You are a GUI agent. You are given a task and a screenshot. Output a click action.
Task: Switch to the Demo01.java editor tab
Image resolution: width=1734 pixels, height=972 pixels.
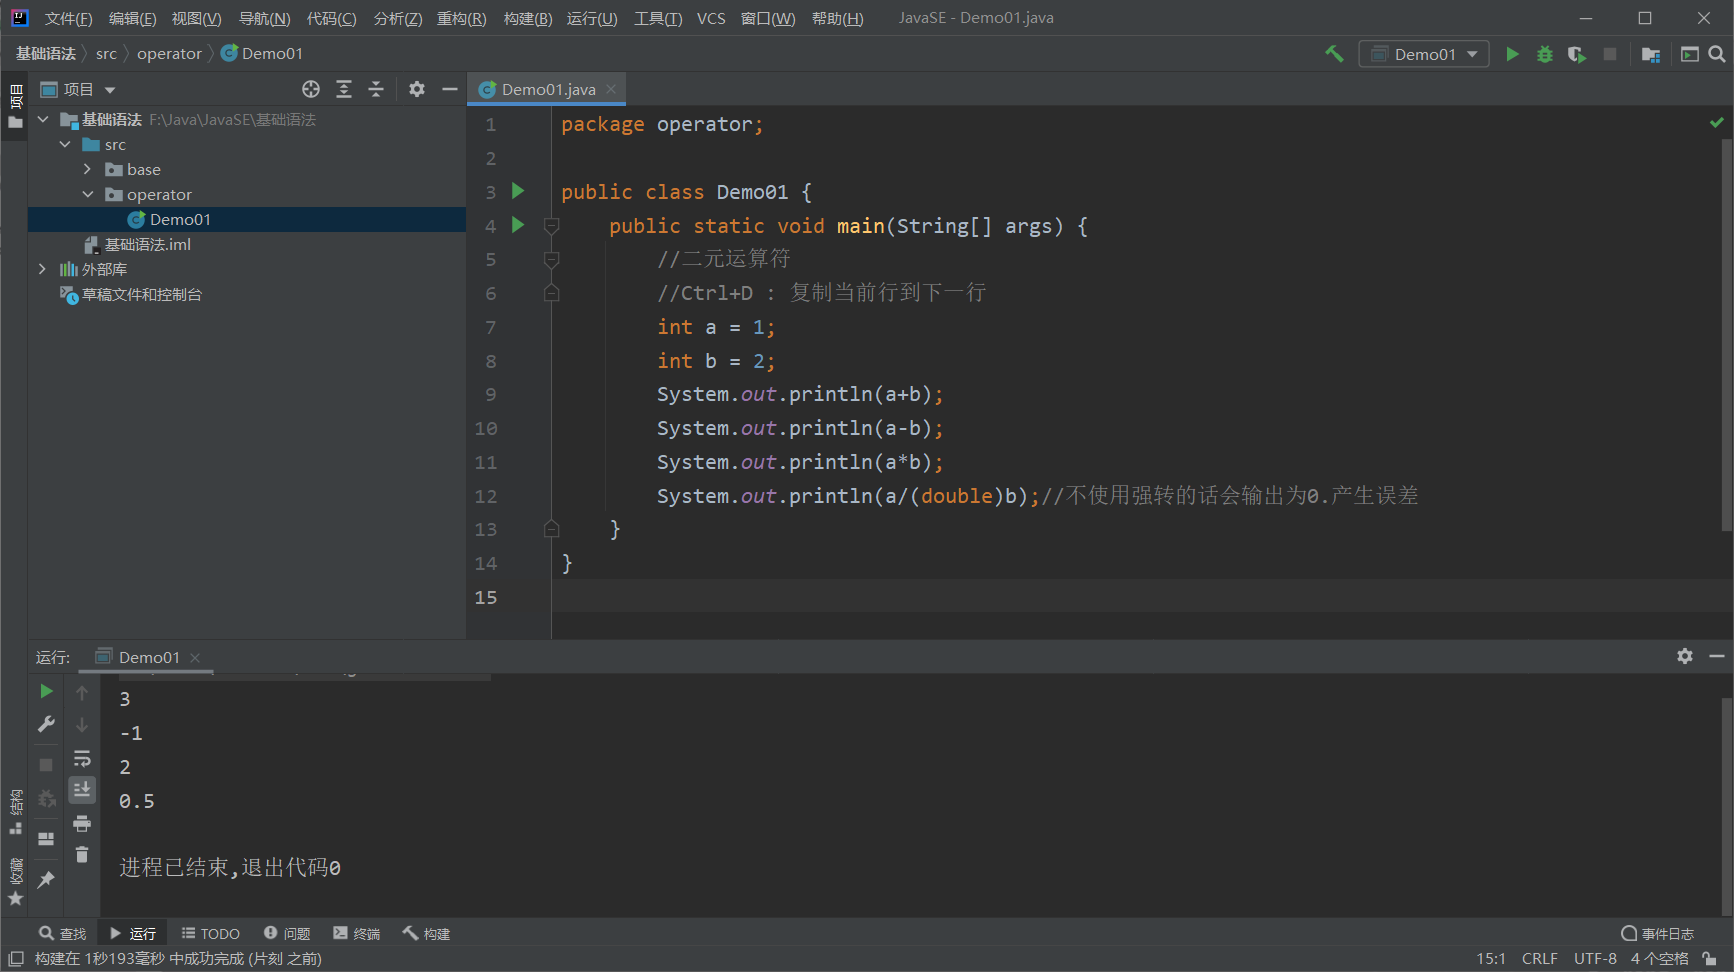(x=548, y=89)
